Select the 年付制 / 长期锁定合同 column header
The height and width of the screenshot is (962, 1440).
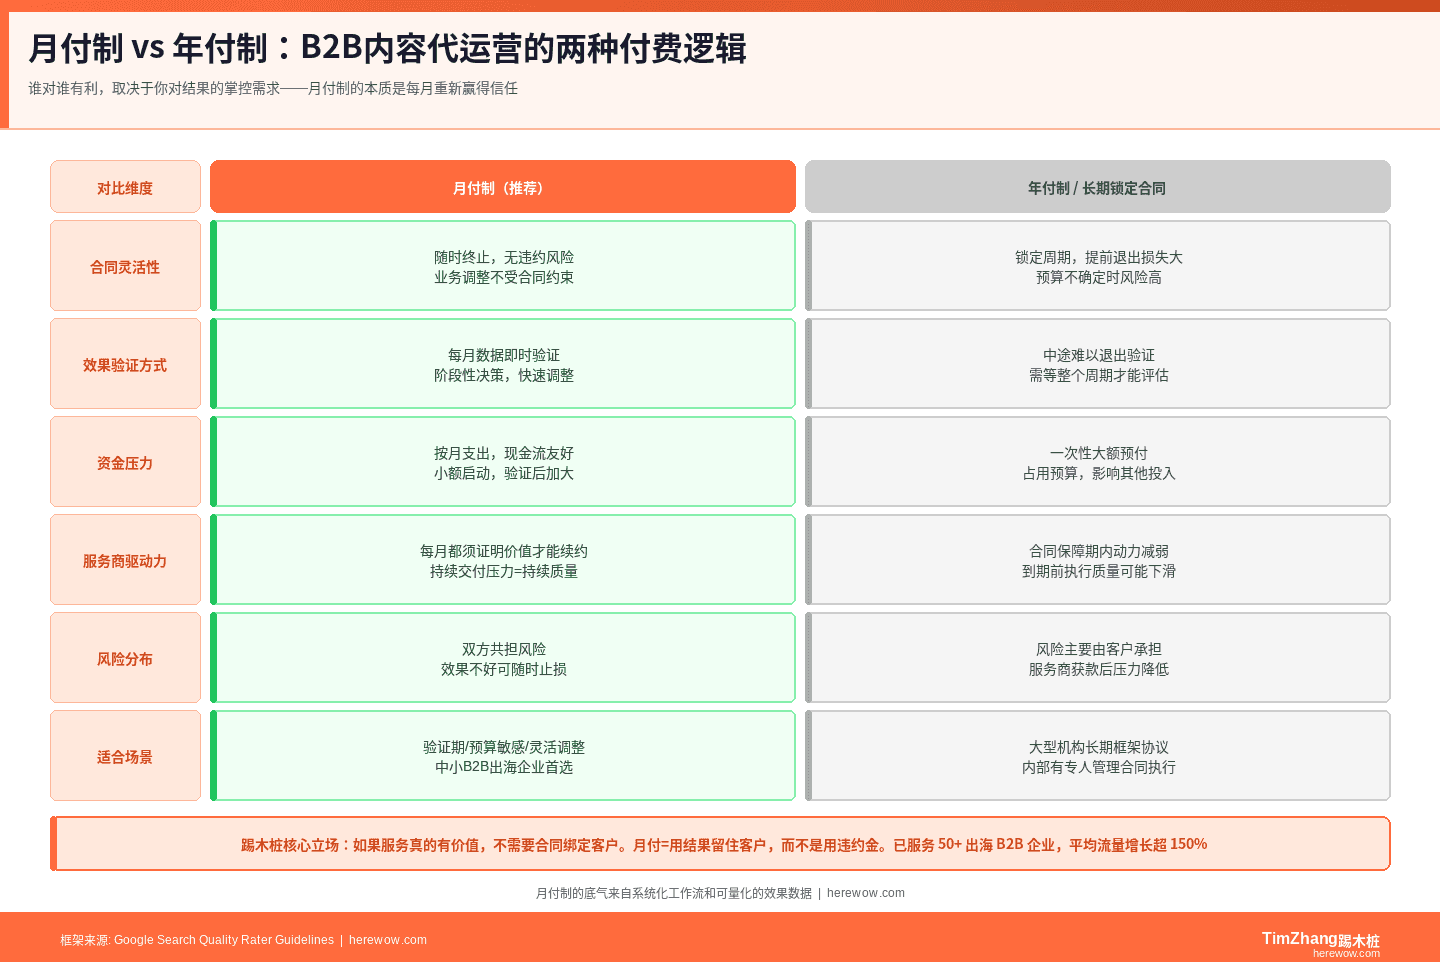click(x=1097, y=186)
